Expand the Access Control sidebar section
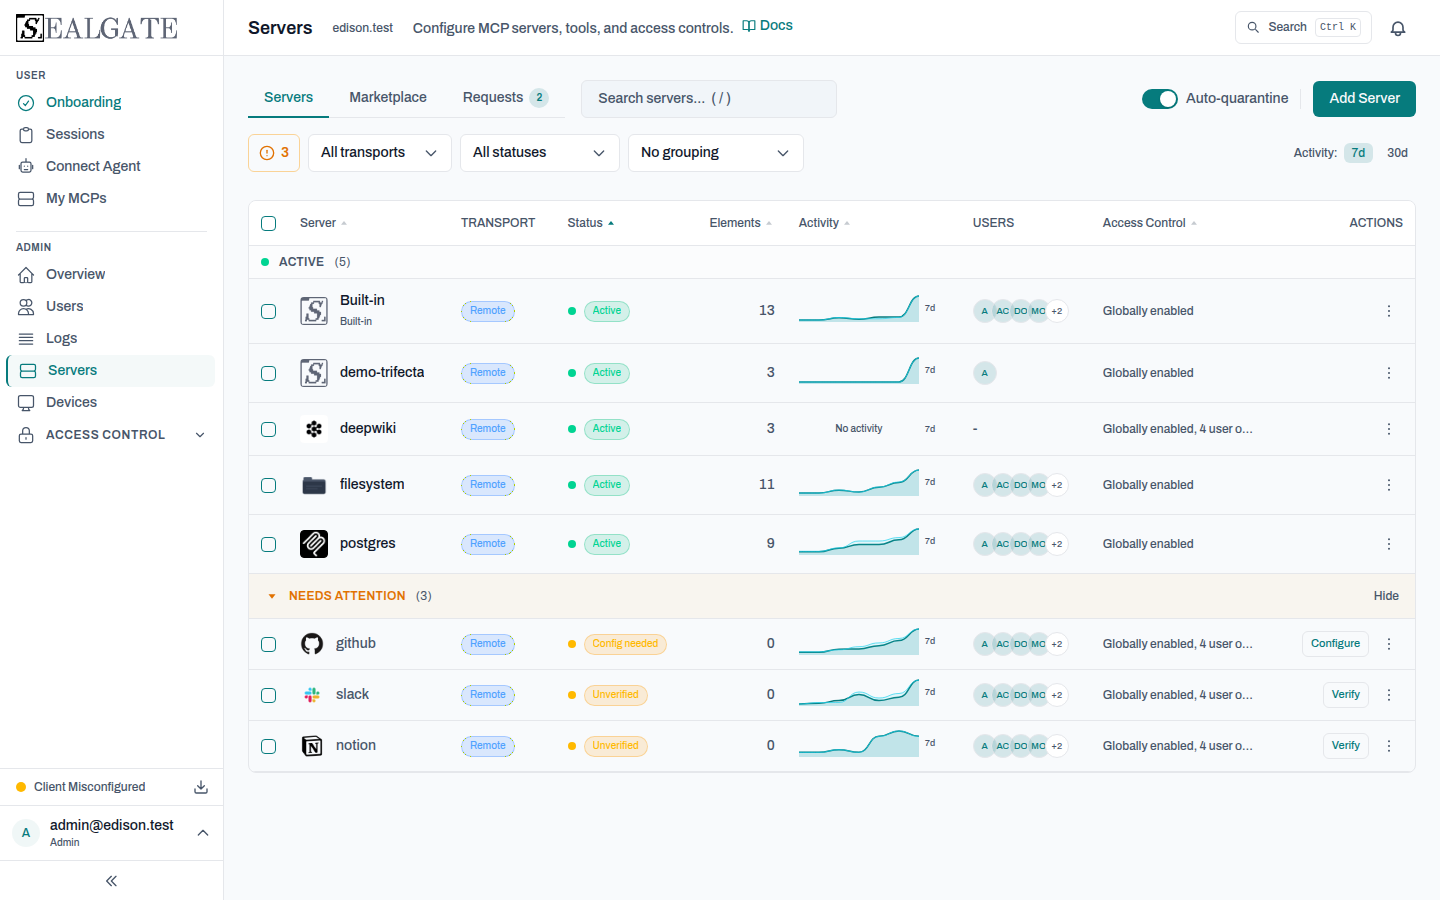This screenshot has height=900, width=1440. tap(111, 435)
